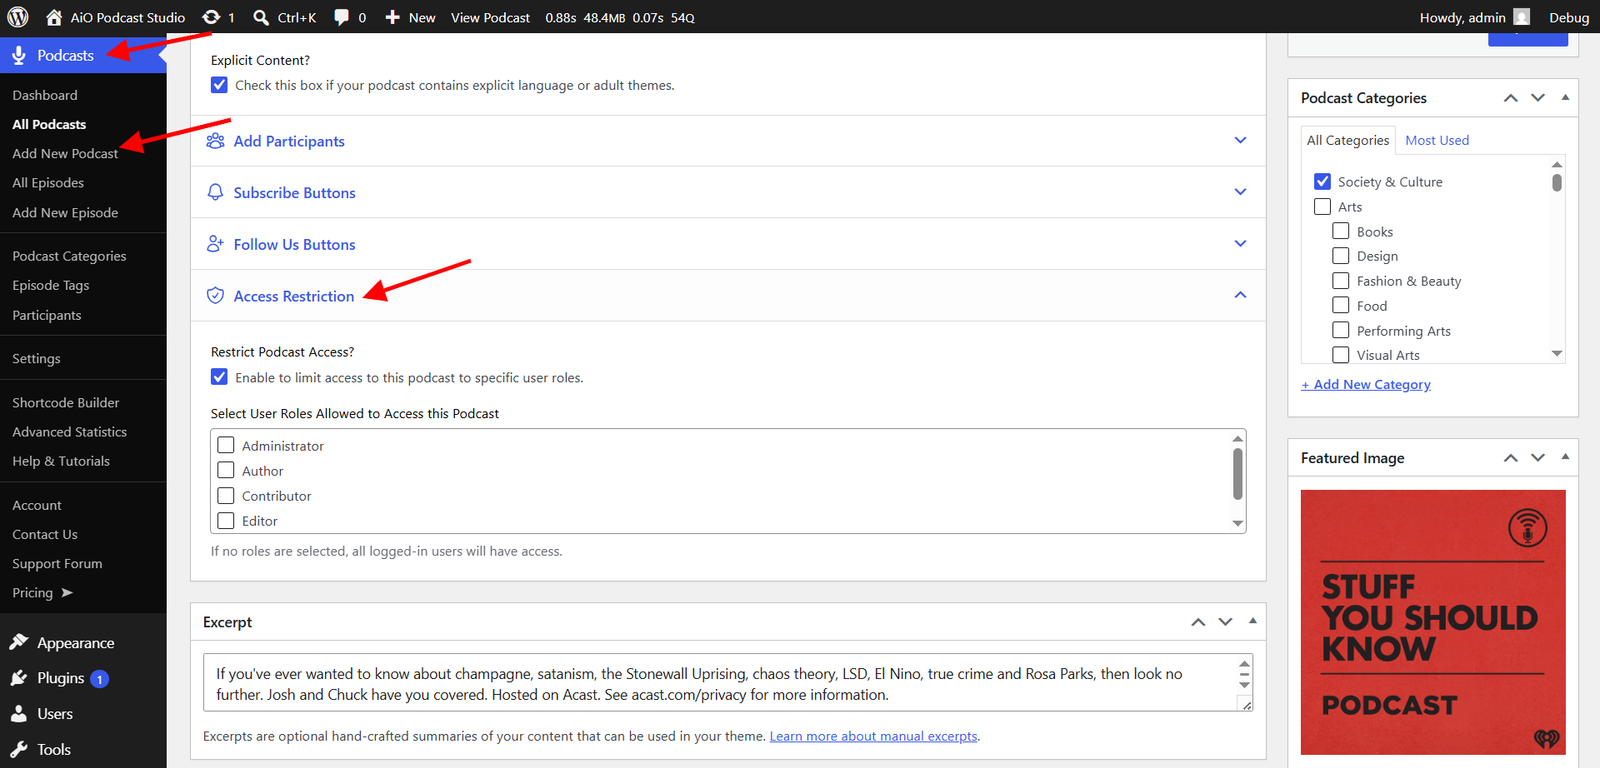
Task: Check the Contributor role box
Action: [226, 495]
